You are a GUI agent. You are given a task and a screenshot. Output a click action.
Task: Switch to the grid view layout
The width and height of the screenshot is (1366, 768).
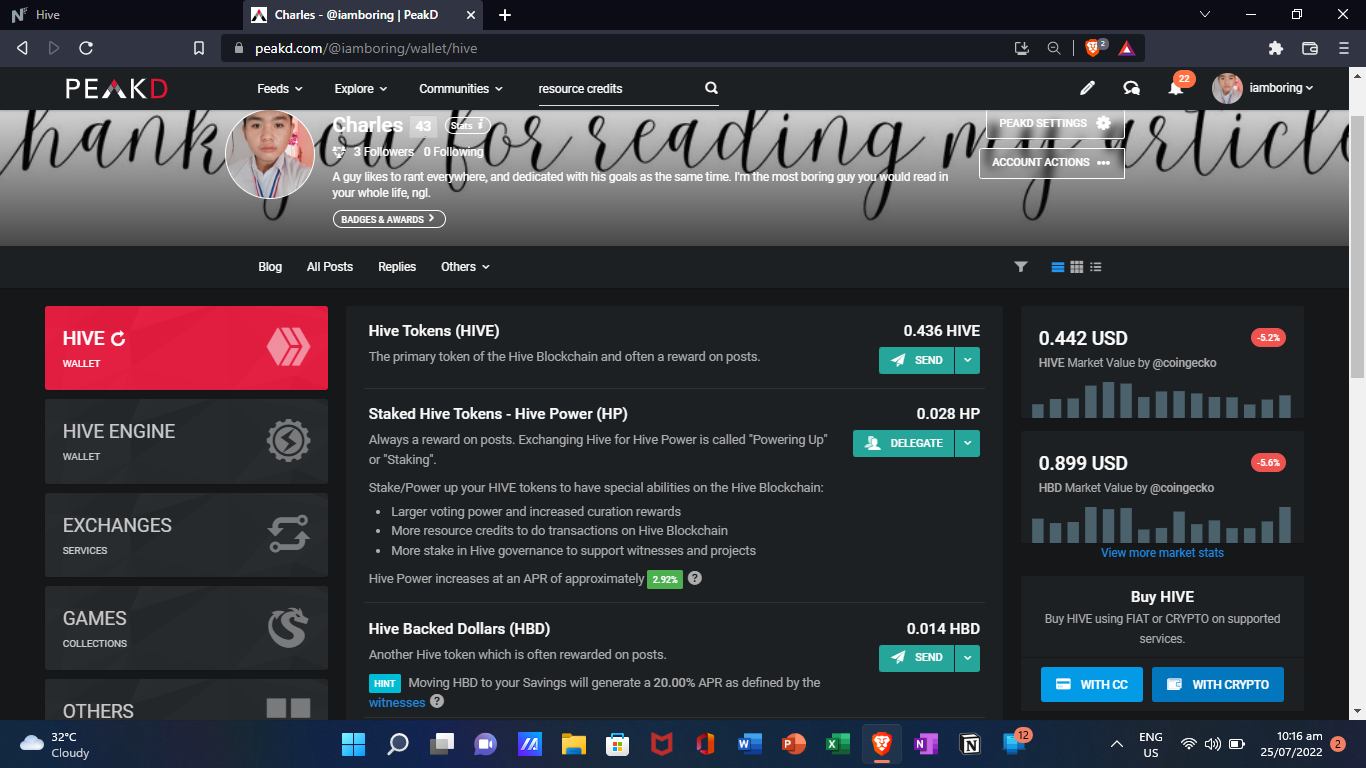1077,267
